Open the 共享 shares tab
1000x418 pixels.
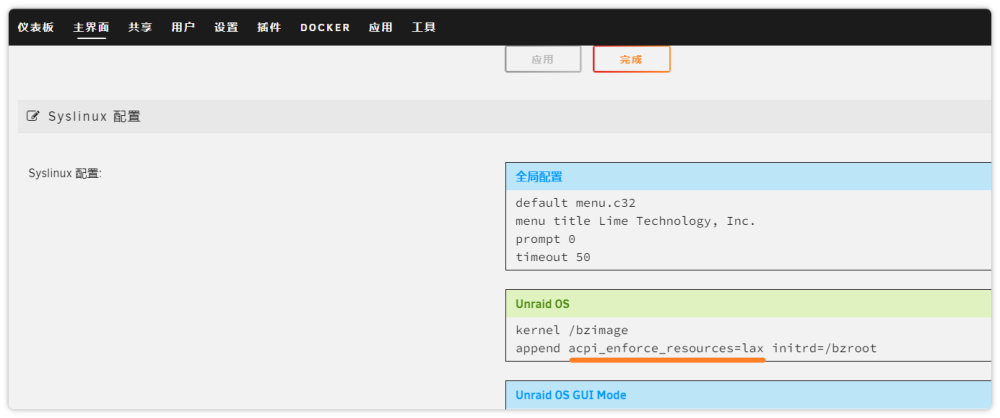point(140,27)
